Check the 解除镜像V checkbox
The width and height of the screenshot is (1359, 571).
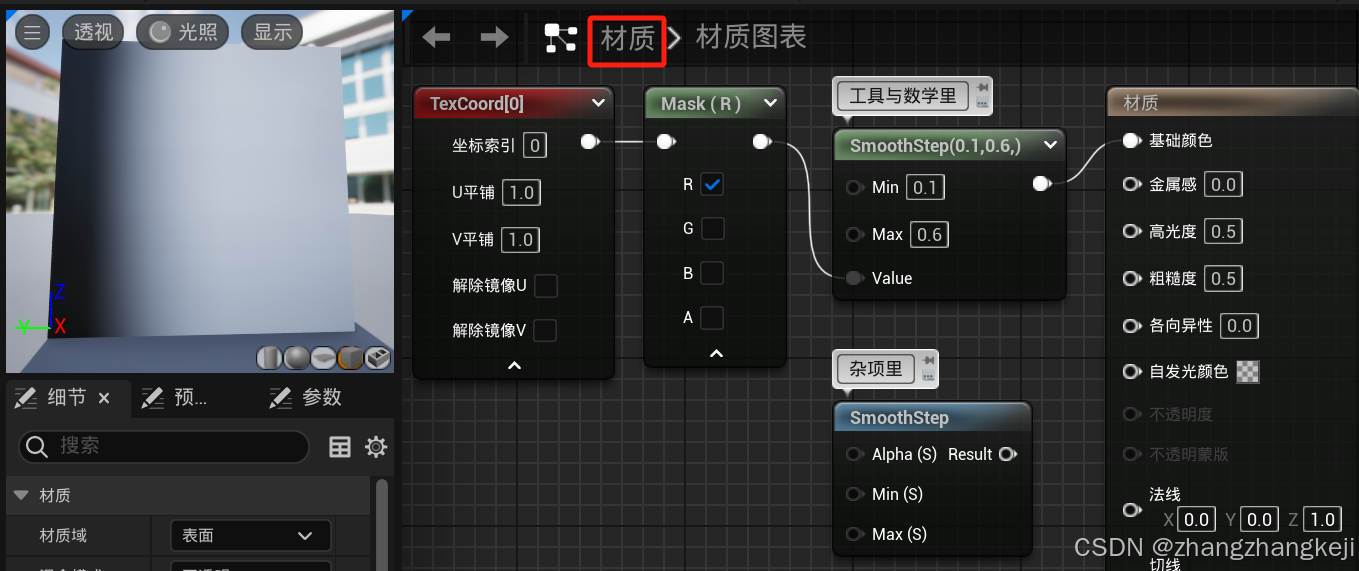[545, 331]
